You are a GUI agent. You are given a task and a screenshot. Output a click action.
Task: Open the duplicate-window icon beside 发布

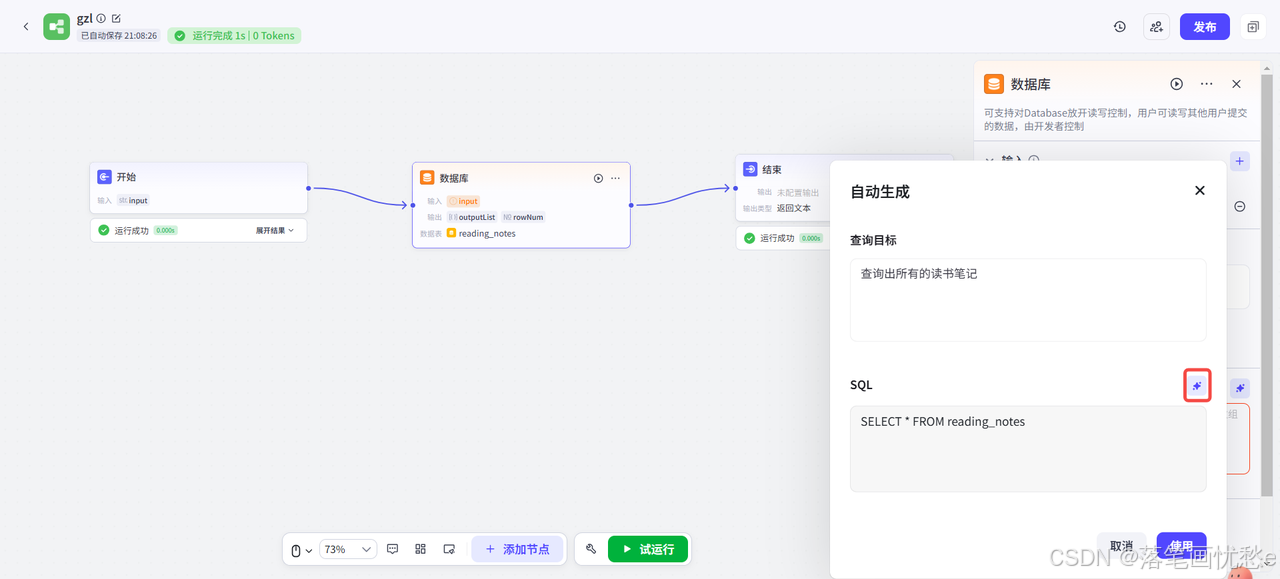coord(1252,27)
